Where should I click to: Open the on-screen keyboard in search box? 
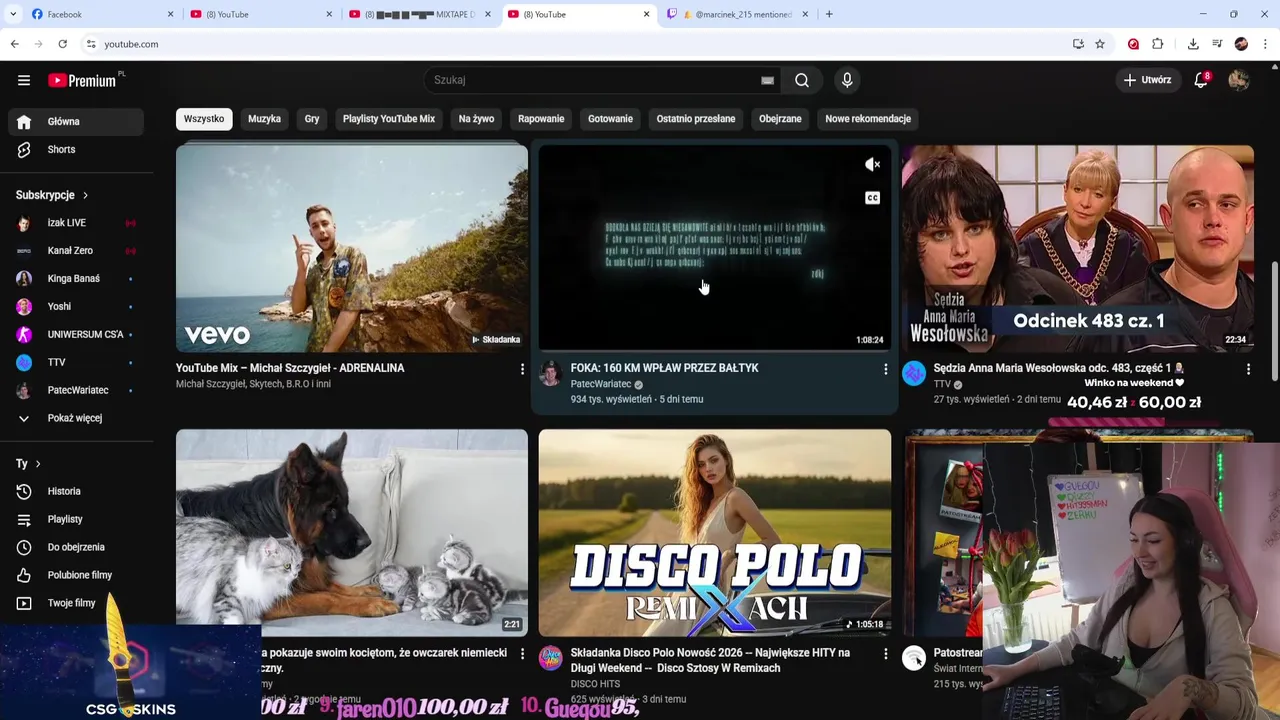click(x=767, y=80)
